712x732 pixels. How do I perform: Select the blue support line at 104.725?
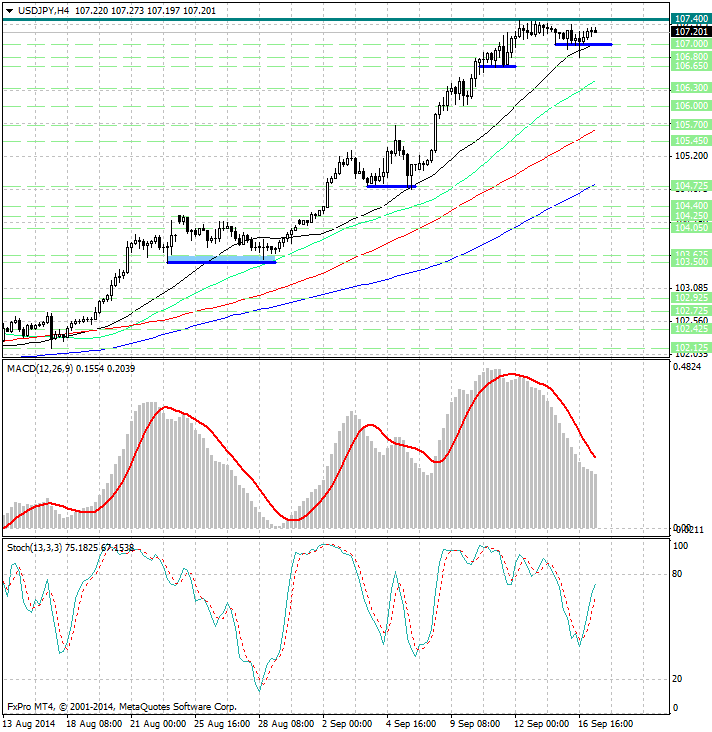(x=391, y=186)
